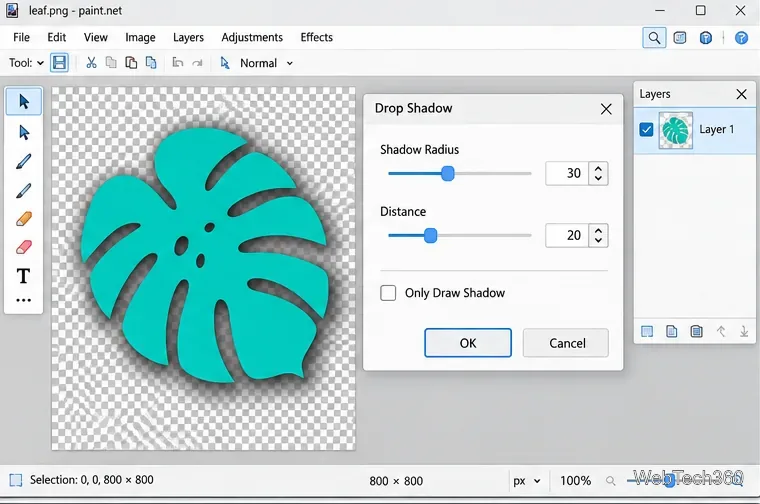Image resolution: width=760 pixels, height=504 pixels.
Task: Click Duplicate Layer icon in Layers panel
Action: tap(672, 331)
